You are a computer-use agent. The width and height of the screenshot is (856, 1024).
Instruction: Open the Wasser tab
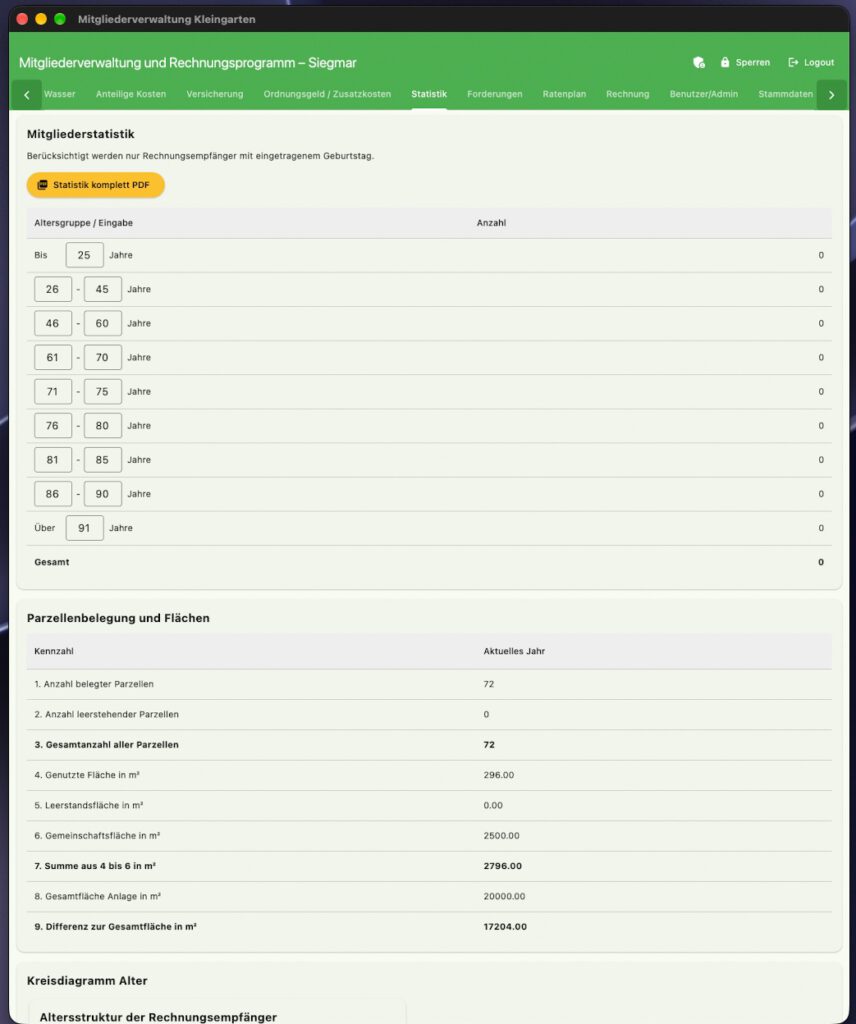point(59,94)
